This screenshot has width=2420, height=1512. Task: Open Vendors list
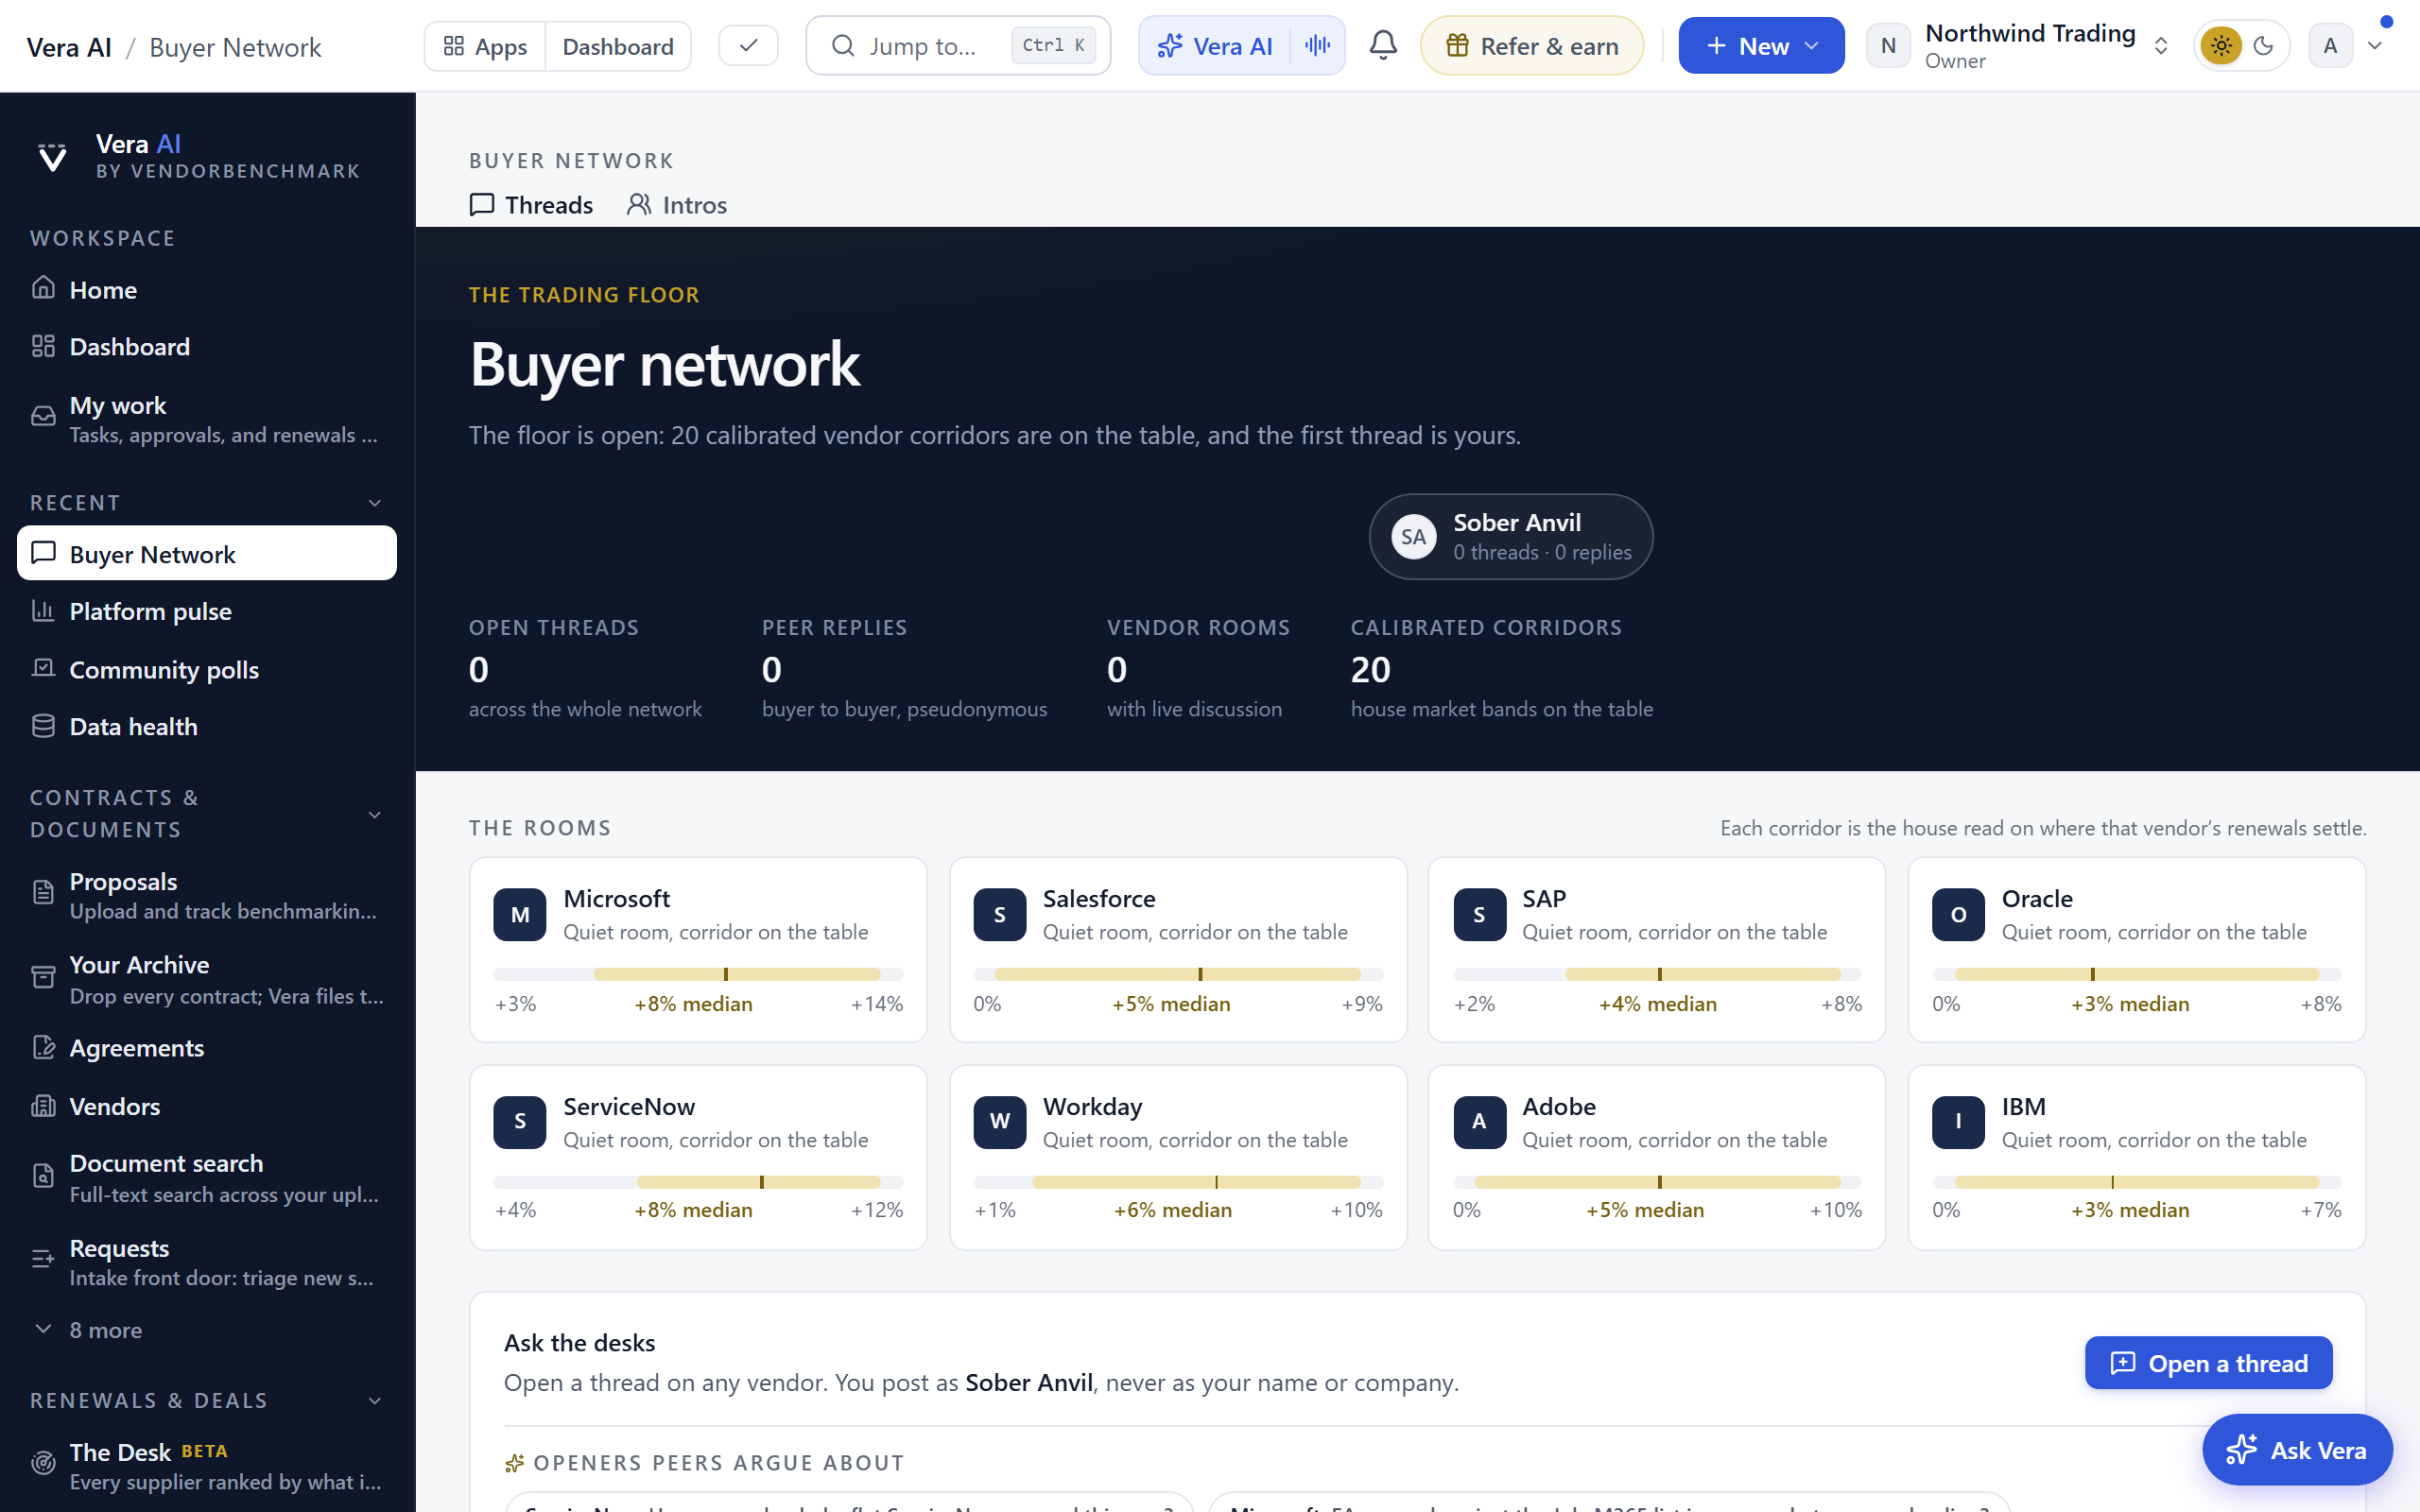coord(207,1106)
